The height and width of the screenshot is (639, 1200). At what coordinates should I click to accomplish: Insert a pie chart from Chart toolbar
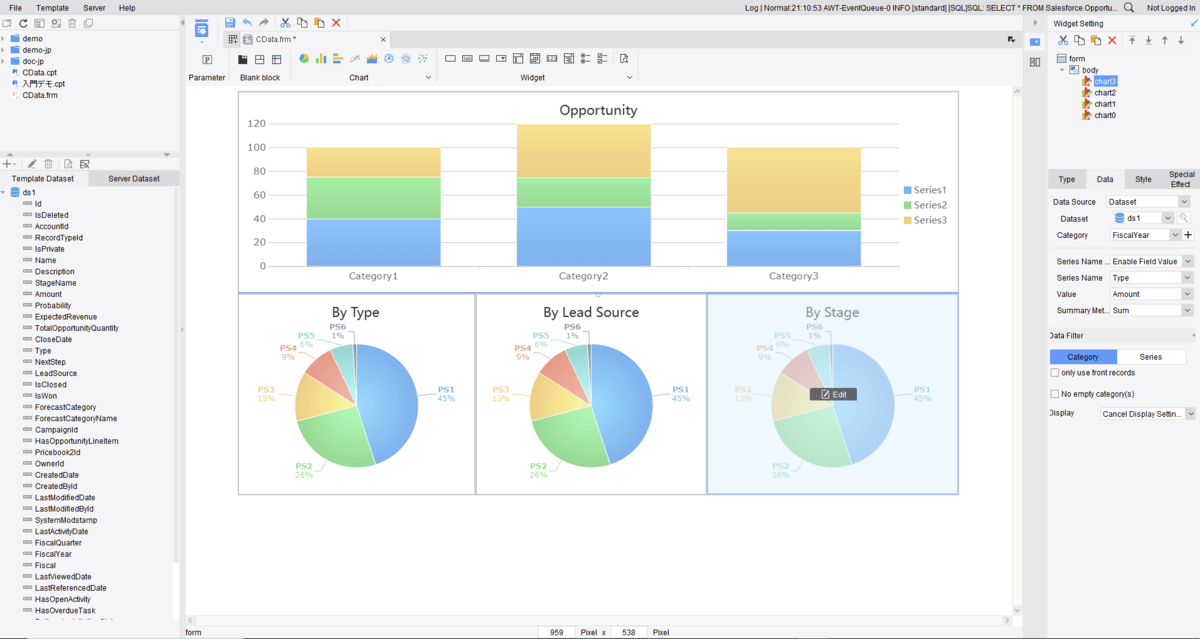click(x=304, y=58)
